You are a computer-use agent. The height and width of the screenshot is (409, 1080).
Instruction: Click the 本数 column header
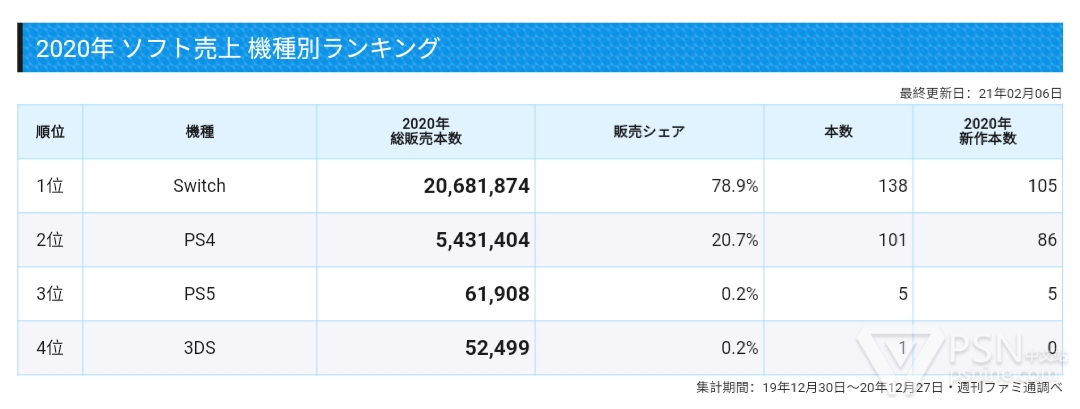click(838, 132)
